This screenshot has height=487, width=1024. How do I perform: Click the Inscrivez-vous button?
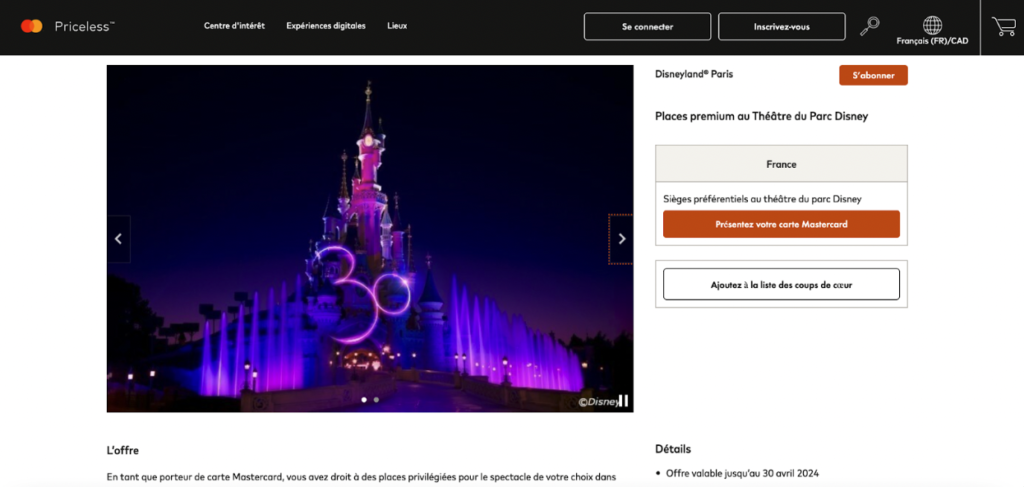click(x=782, y=27)
